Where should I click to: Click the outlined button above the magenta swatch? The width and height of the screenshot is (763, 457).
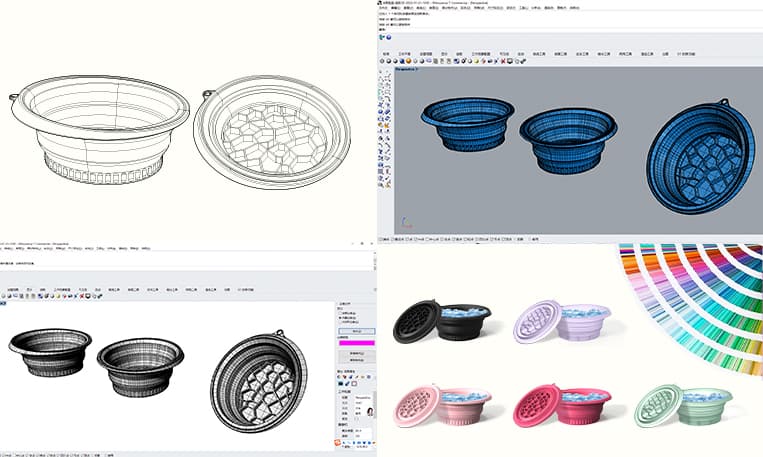(357, 331)
